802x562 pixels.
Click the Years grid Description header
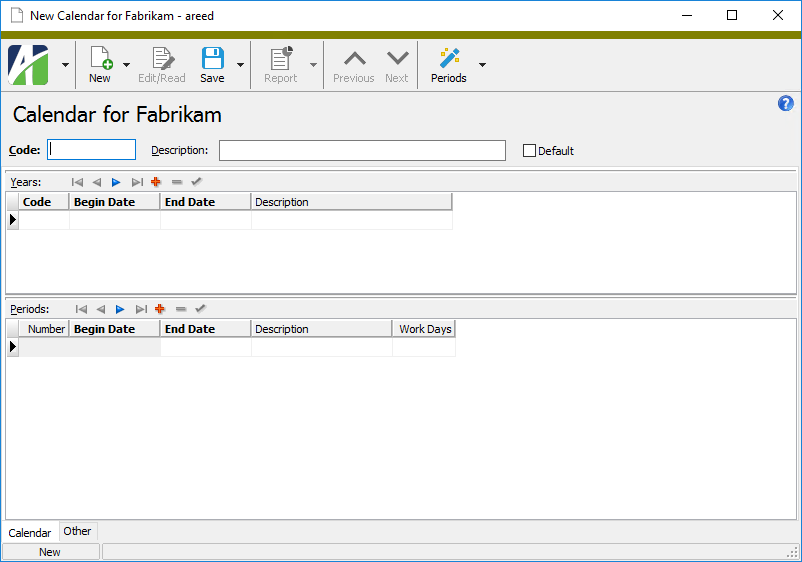(352, 202)
